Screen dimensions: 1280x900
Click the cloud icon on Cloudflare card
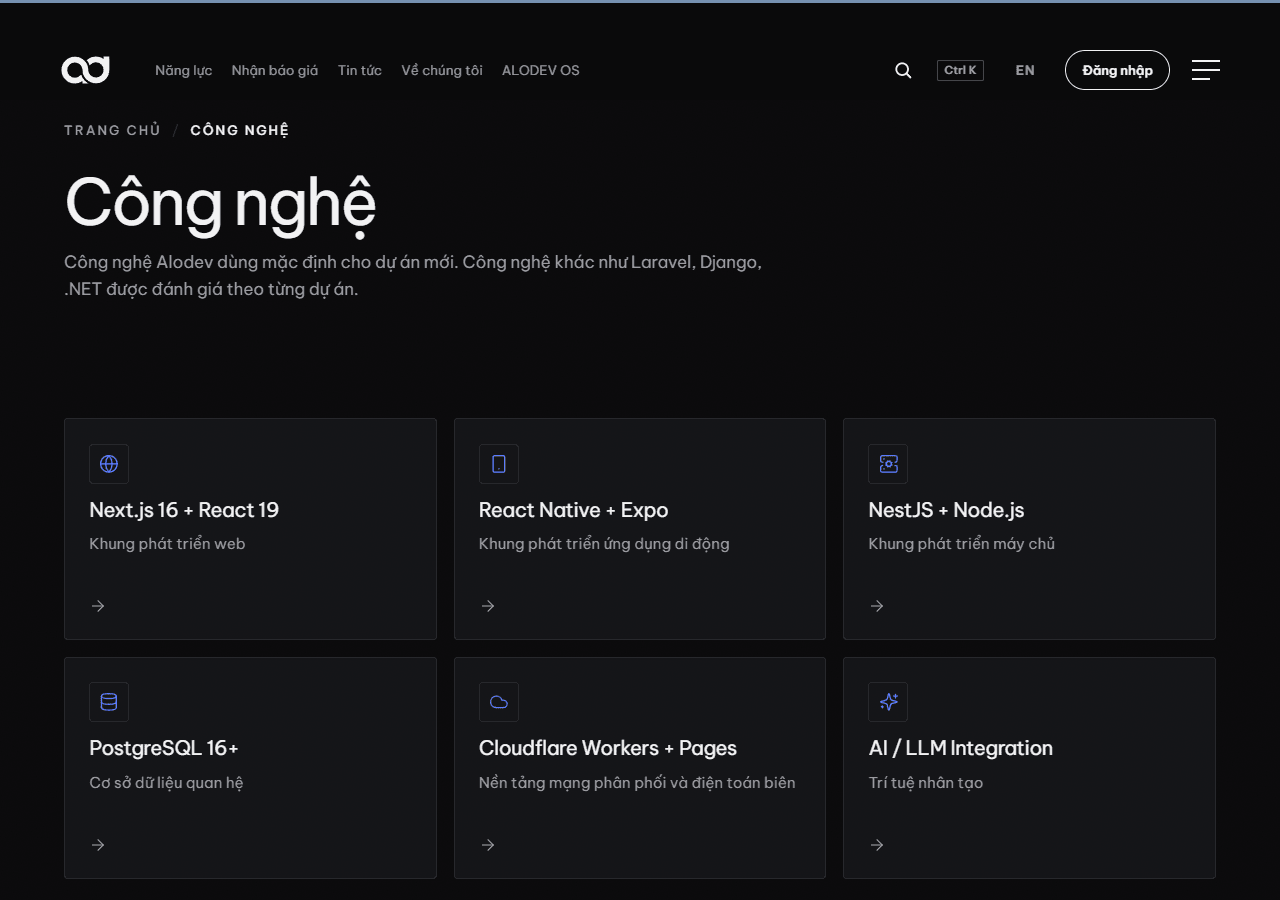(x=499, y=702)
